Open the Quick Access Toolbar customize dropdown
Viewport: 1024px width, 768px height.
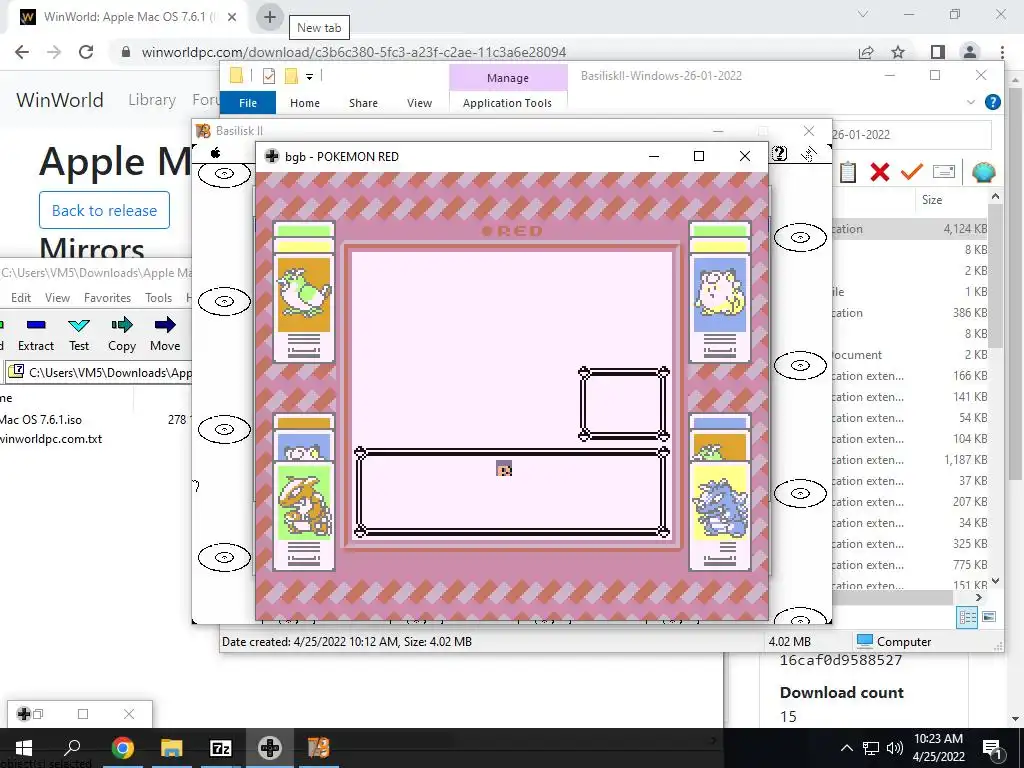coord(310,76)
